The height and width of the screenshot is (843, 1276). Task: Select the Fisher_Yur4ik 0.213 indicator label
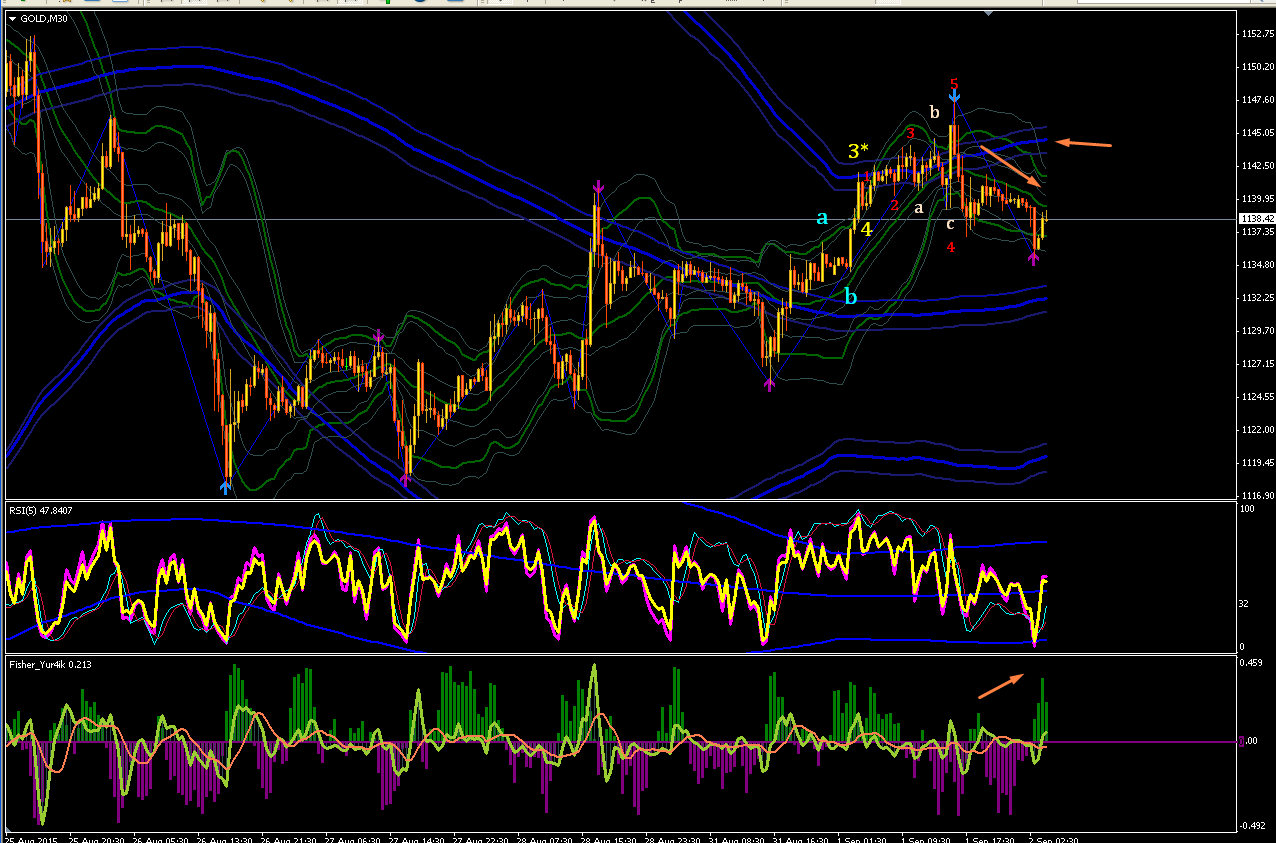(48, 663)
